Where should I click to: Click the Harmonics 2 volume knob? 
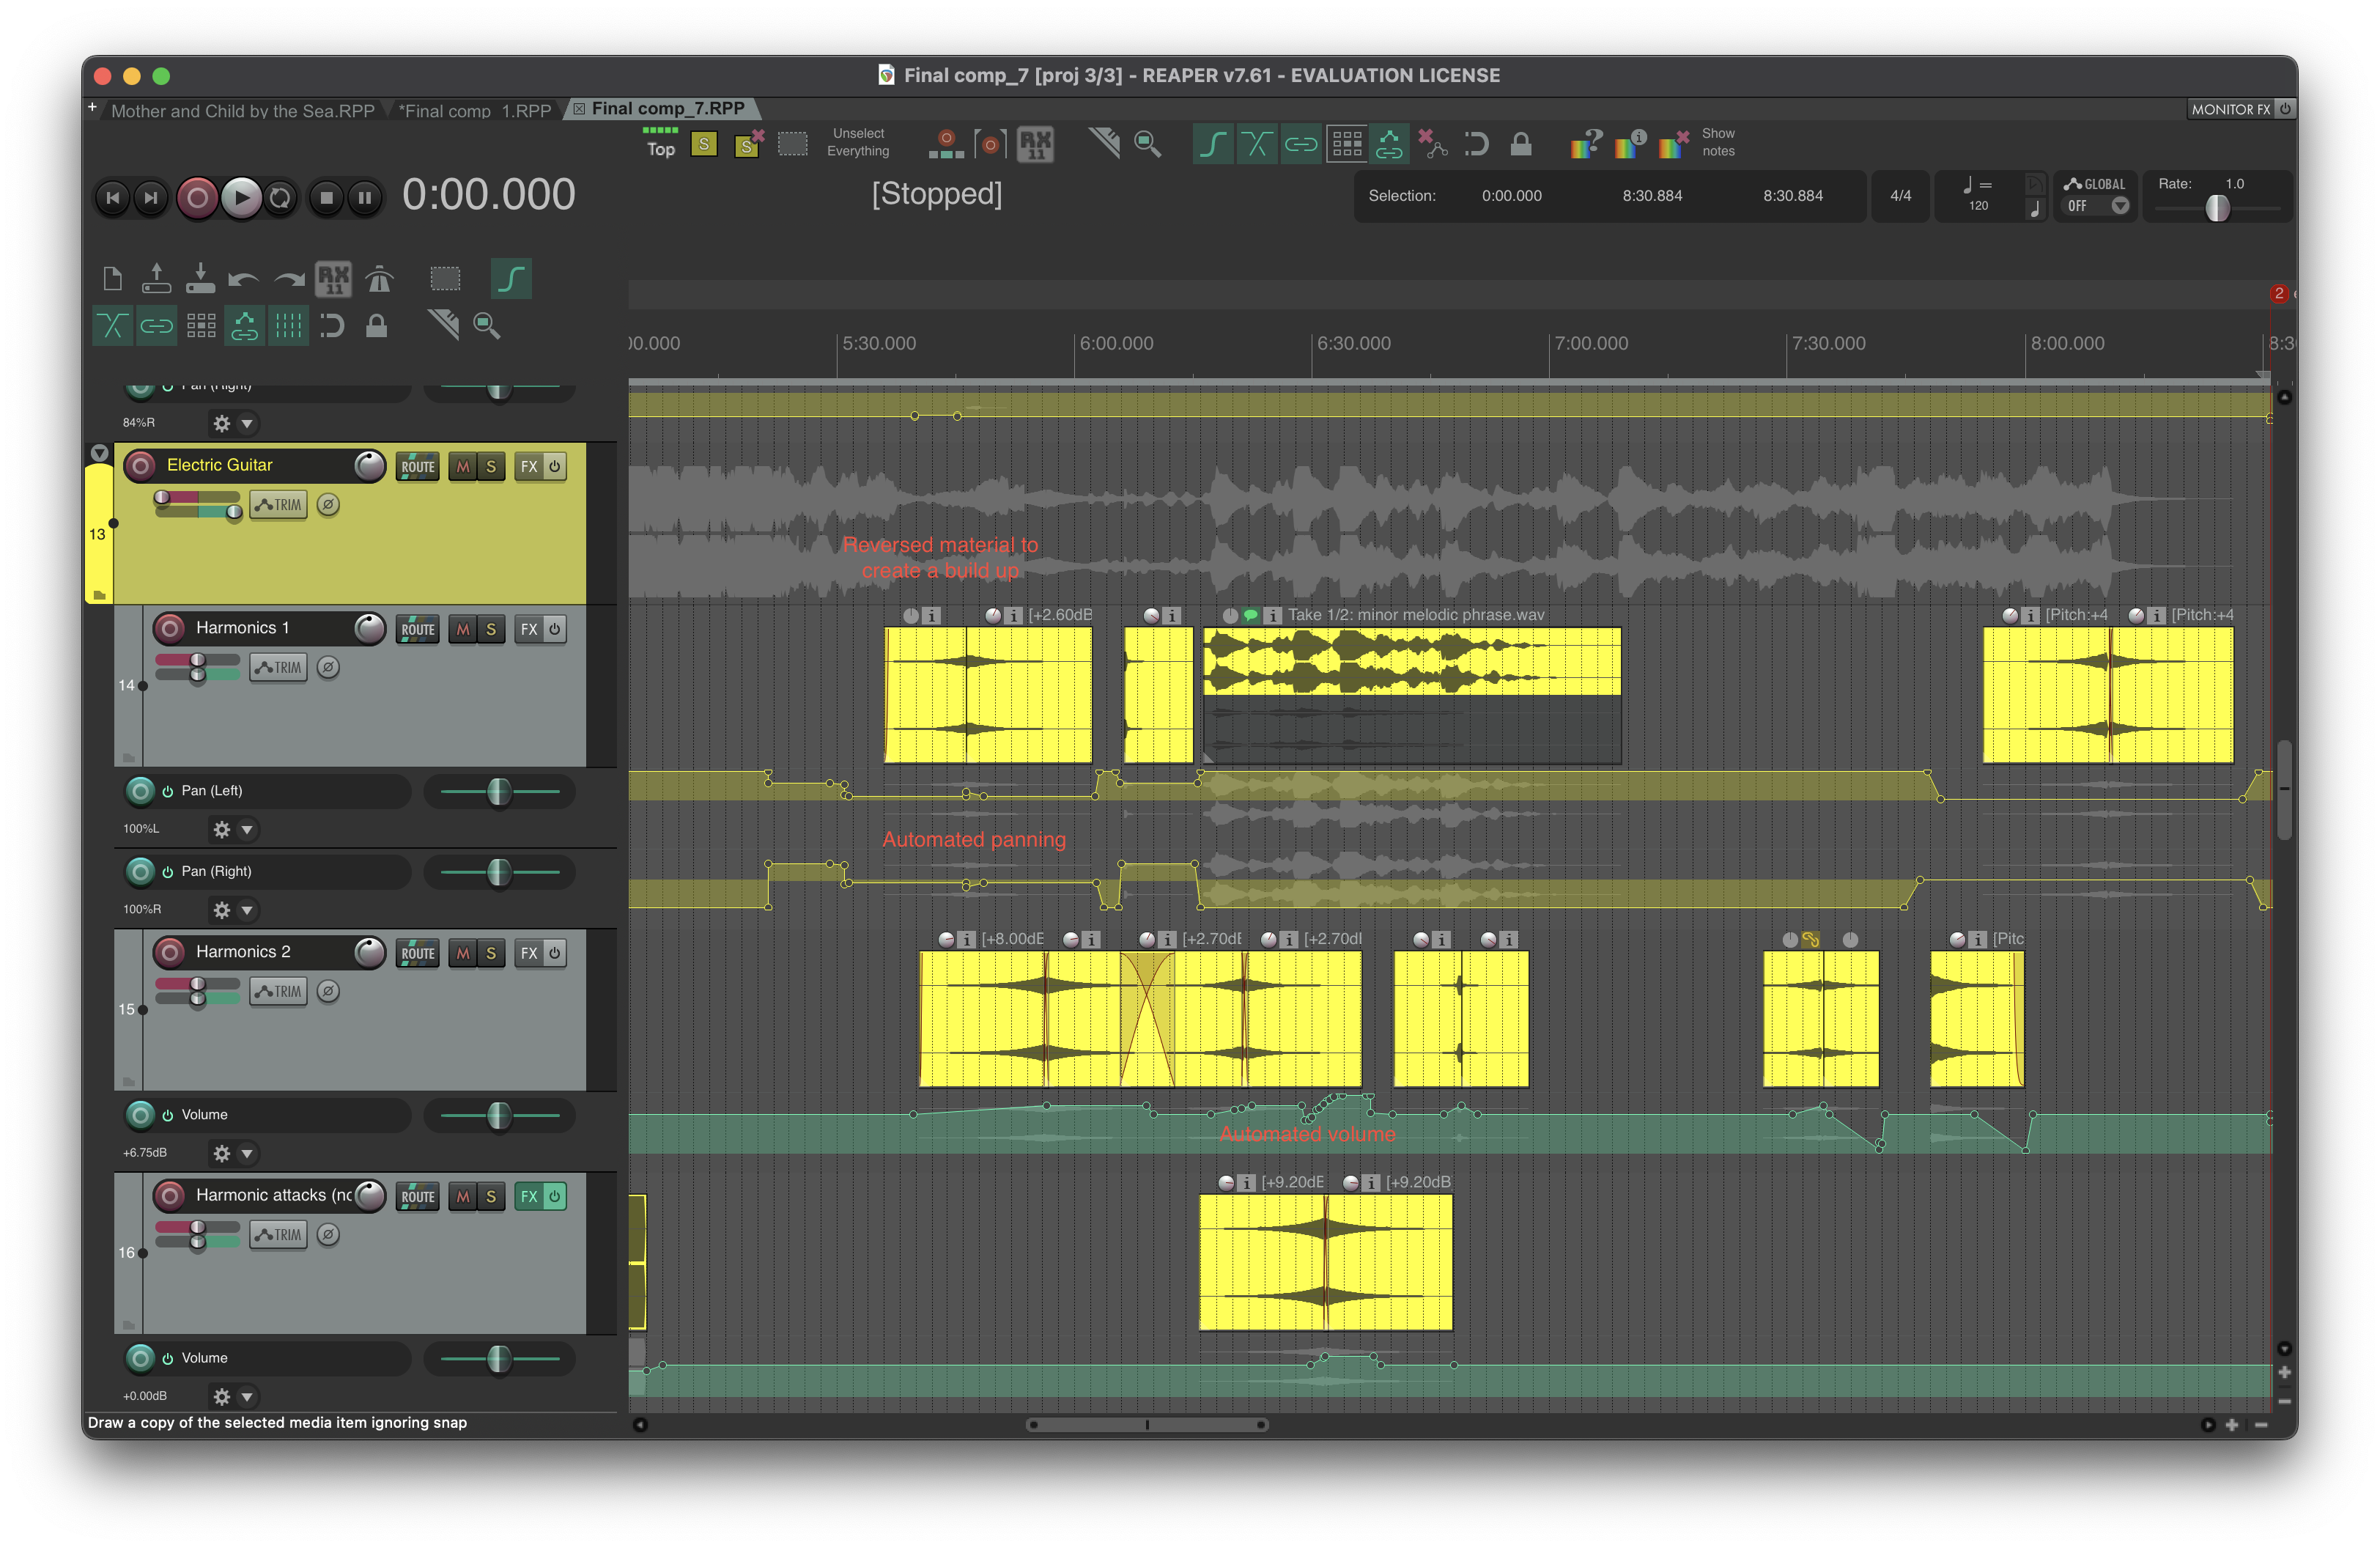point(370,952)
